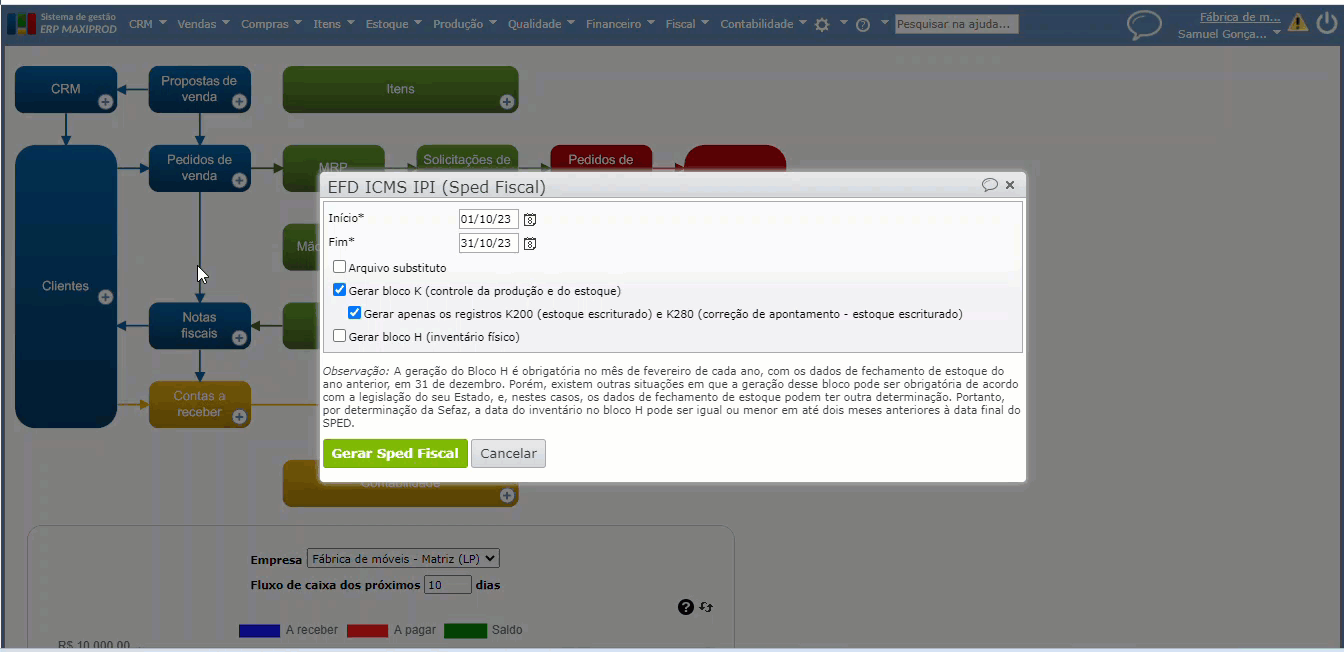Click Gerar Sped Fiscal button

395,453
